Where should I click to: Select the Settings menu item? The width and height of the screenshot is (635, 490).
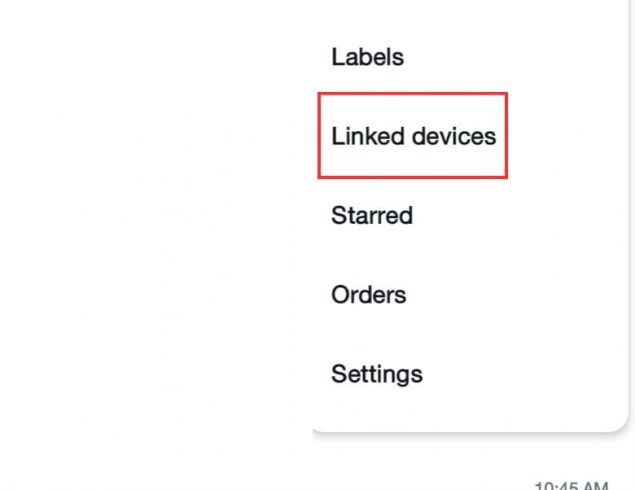(x=377, y=374)
